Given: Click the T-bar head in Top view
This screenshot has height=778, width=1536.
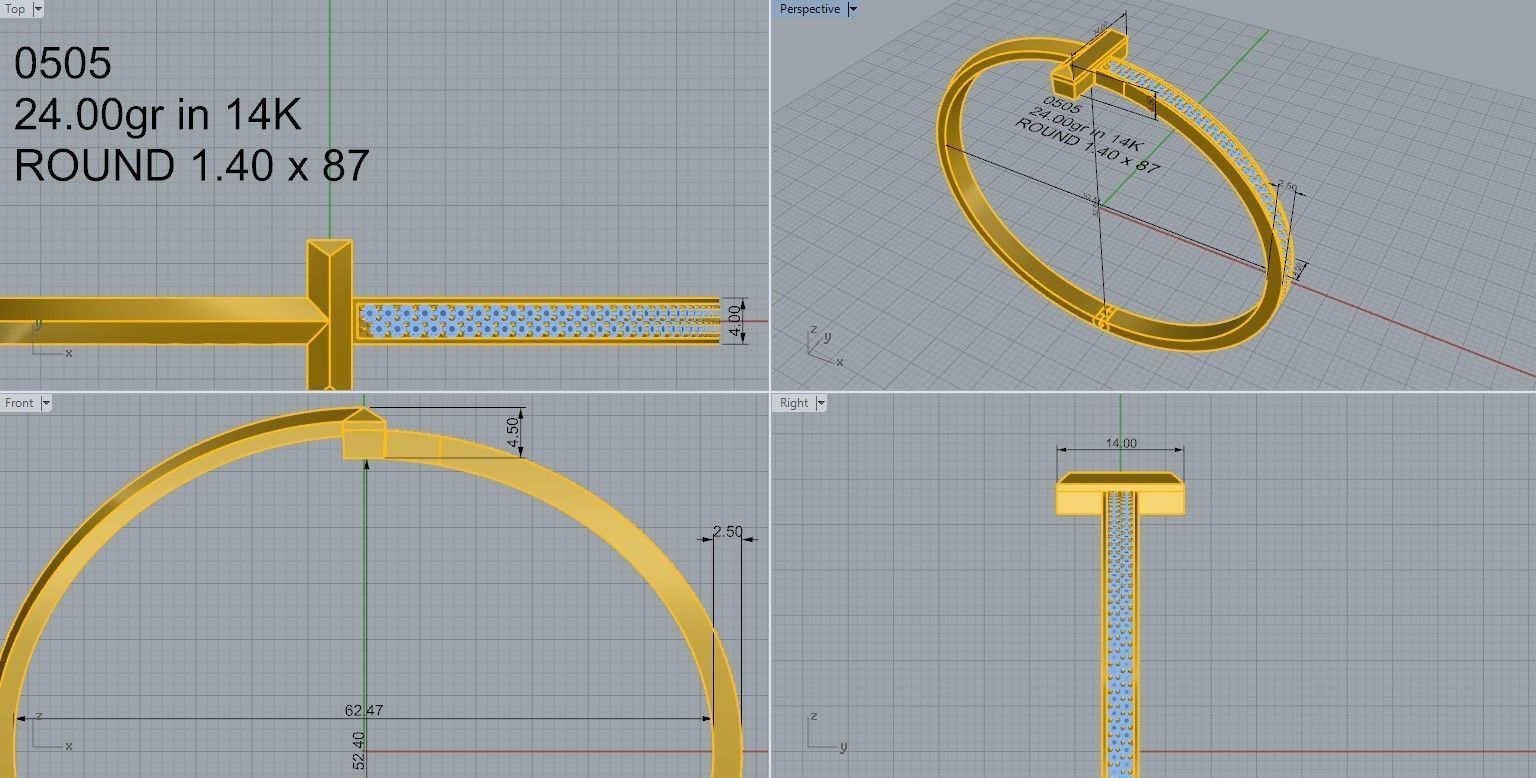Looking at the screenshot, I should tap(330, 314).
